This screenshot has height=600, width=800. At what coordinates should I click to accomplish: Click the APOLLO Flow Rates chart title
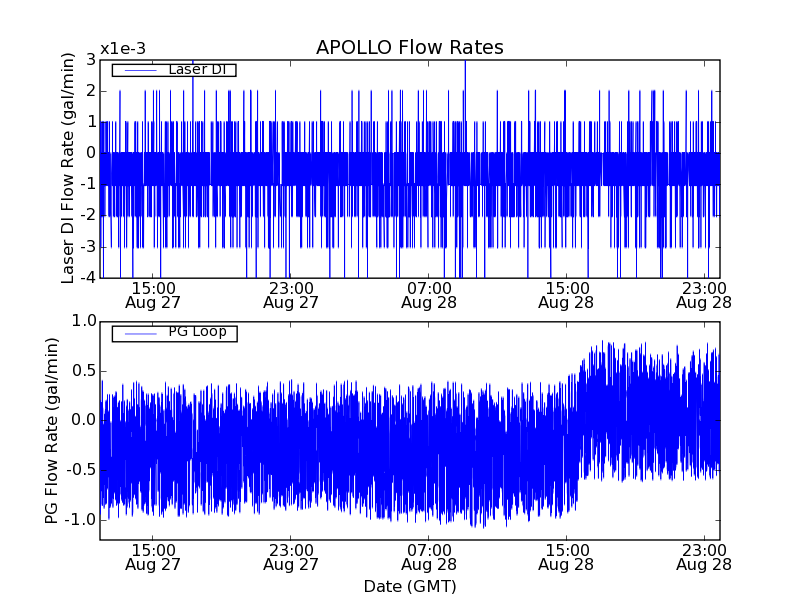pyautogui.click(x=409, y=48)
